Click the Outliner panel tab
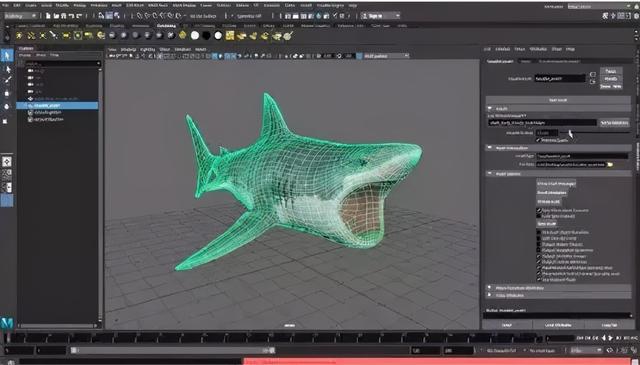 click(x=26, y=49)
